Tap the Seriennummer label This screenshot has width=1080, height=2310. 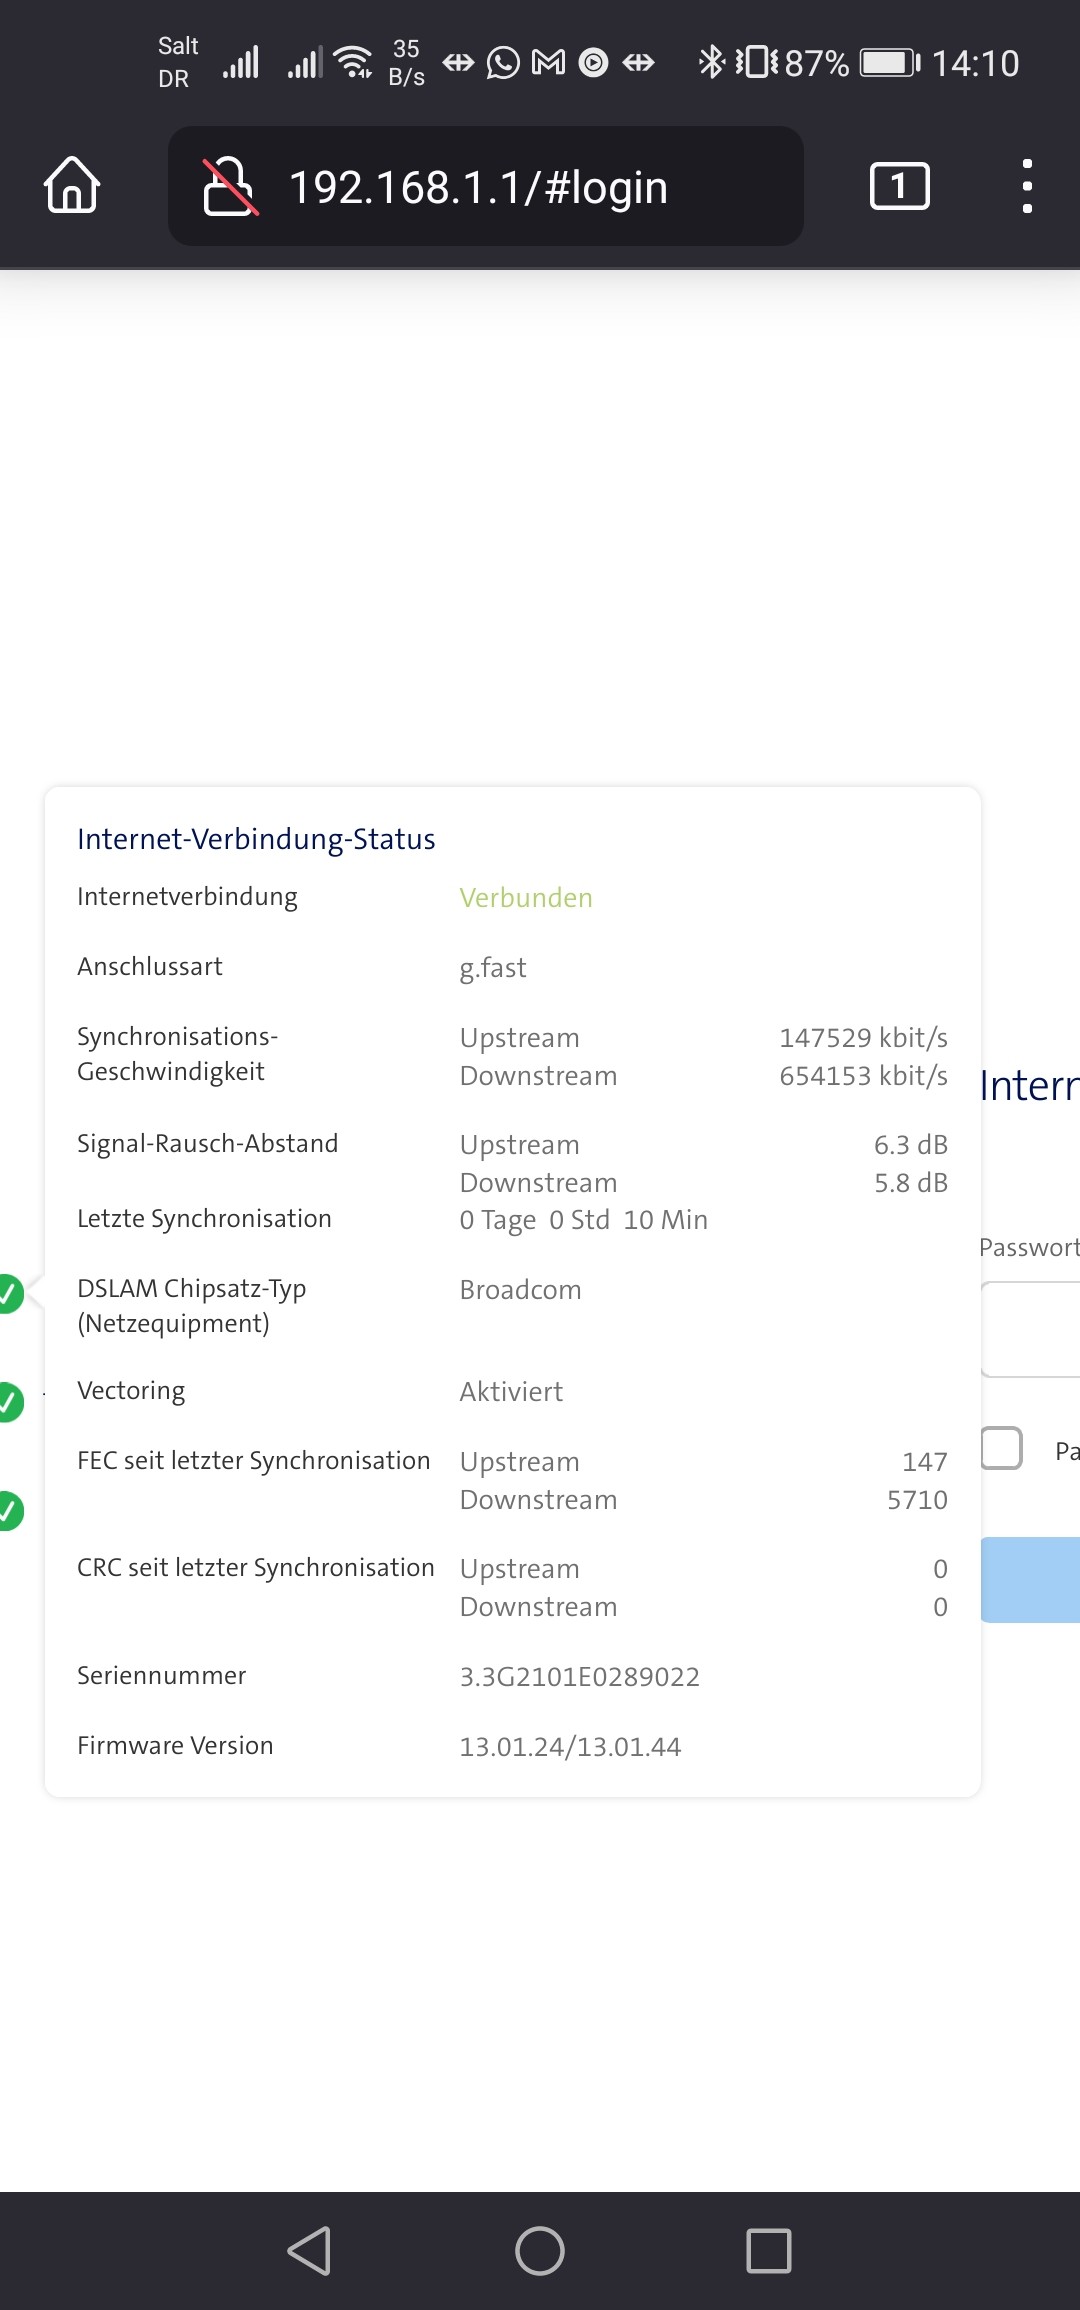pos(161,1676)
